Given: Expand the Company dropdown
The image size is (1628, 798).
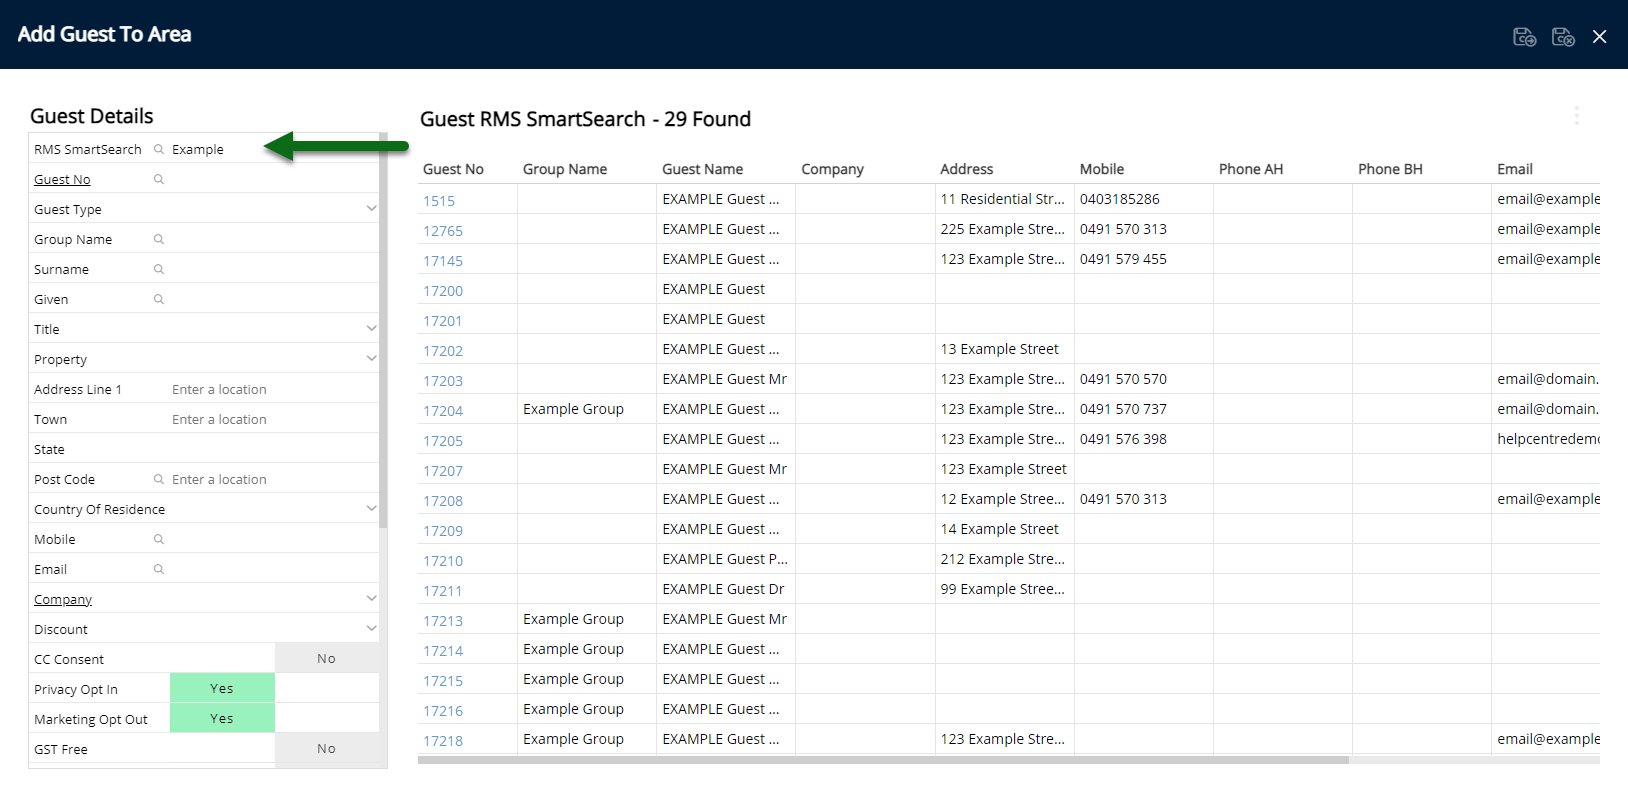Looking at the screenshot, I should [x=371, y=599].
